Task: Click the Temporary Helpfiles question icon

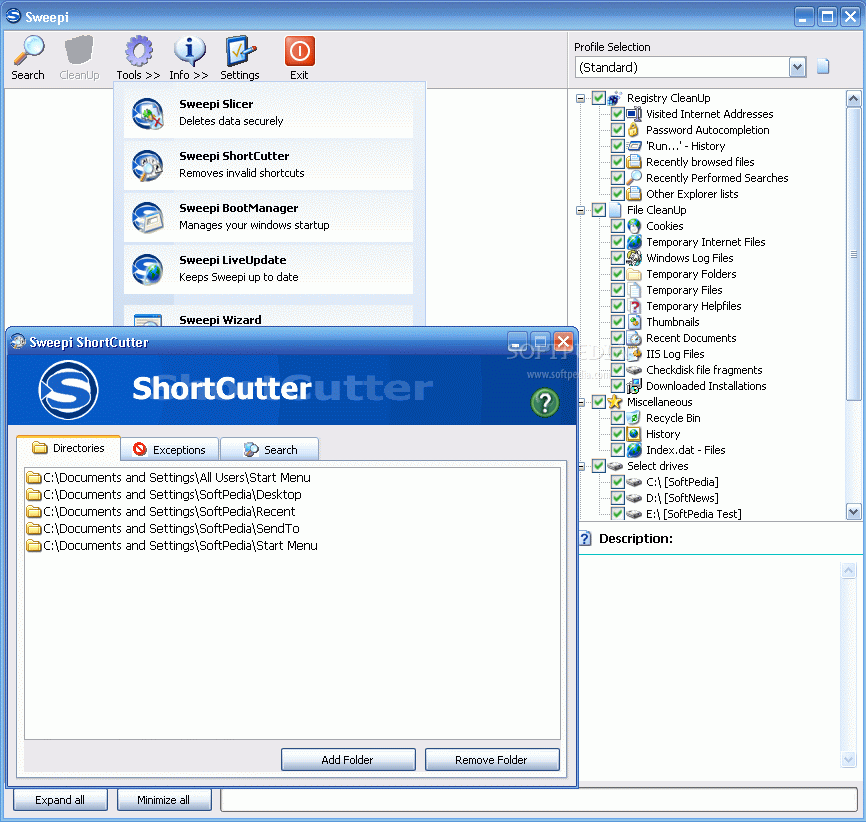Action: pos(635,307)
